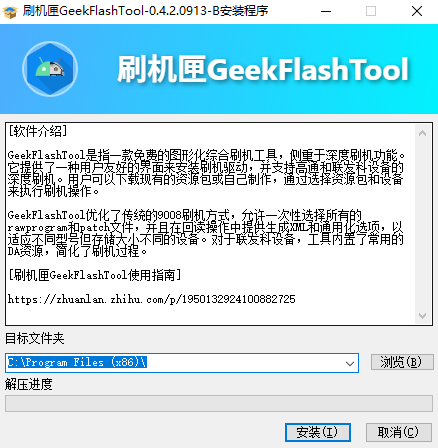Click the window title text 安装程序

click(x=244, y=11)
